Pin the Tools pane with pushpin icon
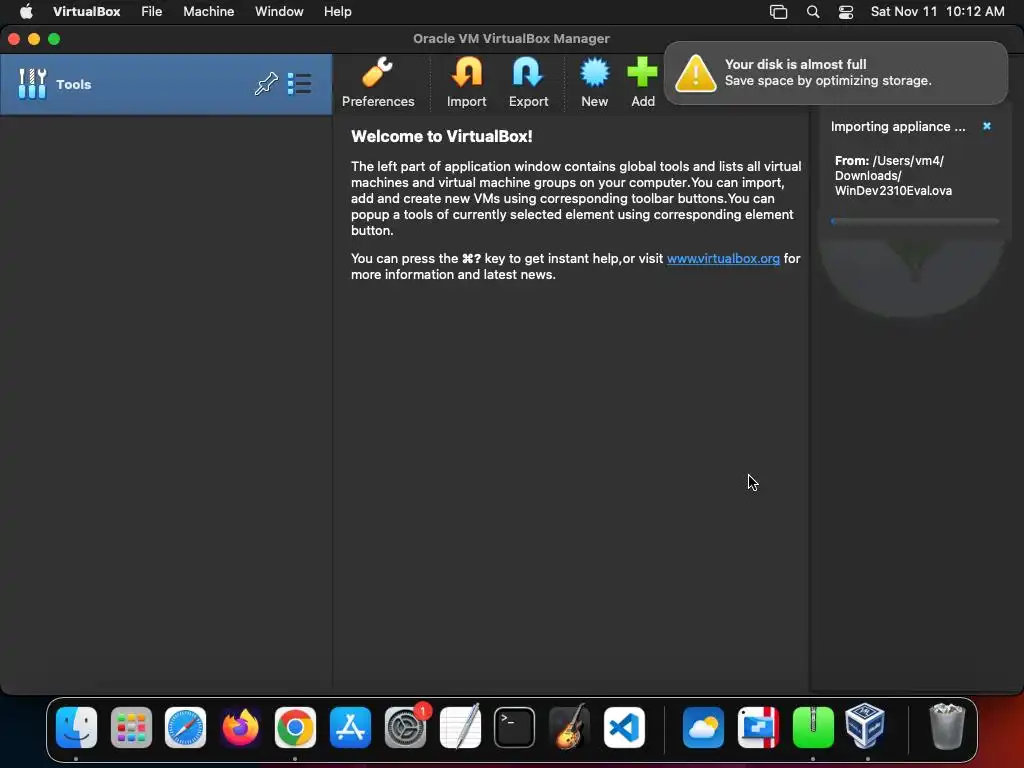 pyautogui.click(x=266, y=84)
